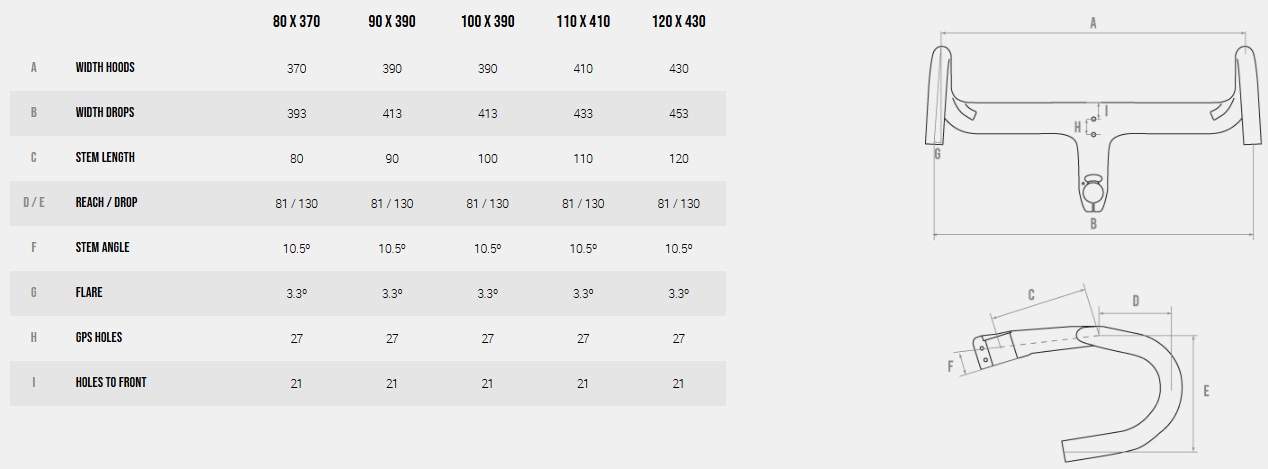1268x469 pixels.
Task: Select the stem length value 120
Action: [x=678, y=159]
